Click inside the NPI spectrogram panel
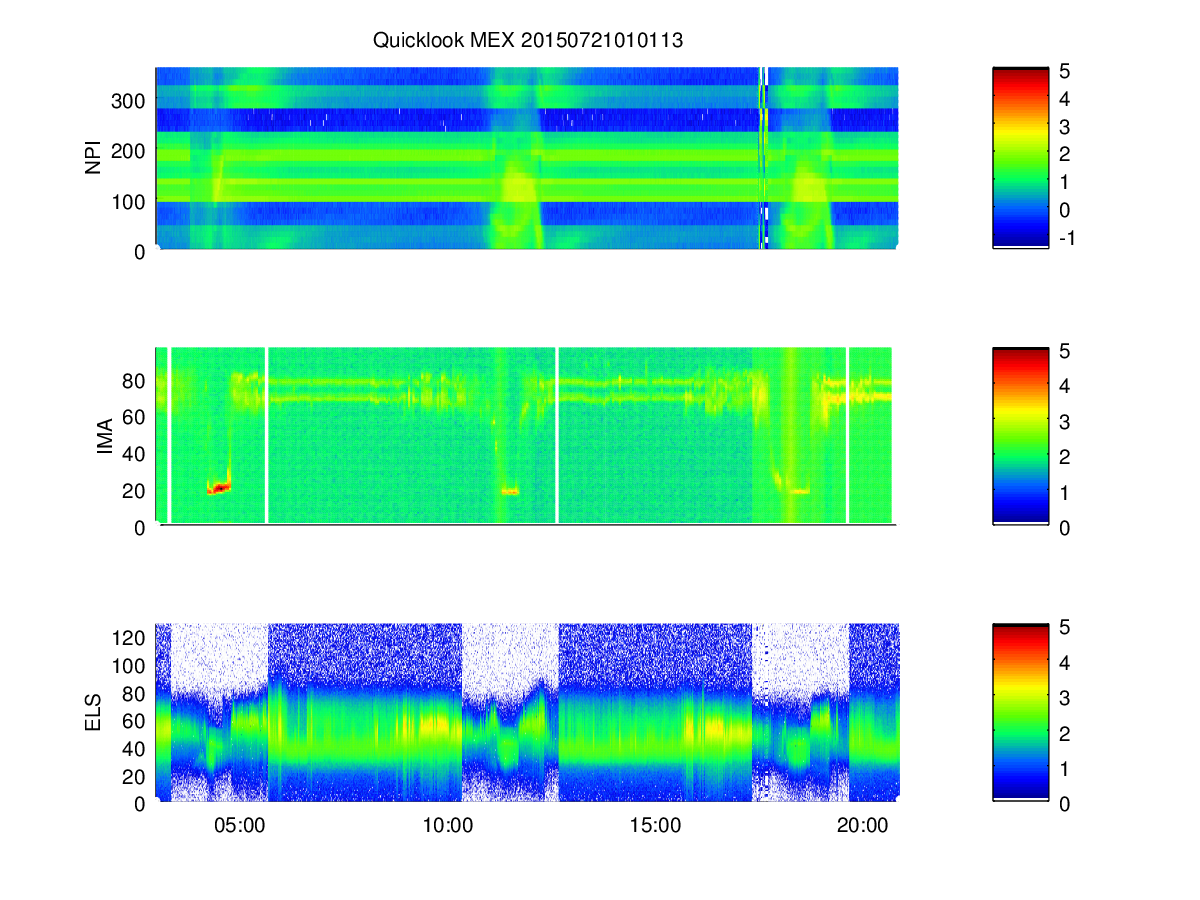Viewport: 1200px width, 900px height. (x=527, y=158)
